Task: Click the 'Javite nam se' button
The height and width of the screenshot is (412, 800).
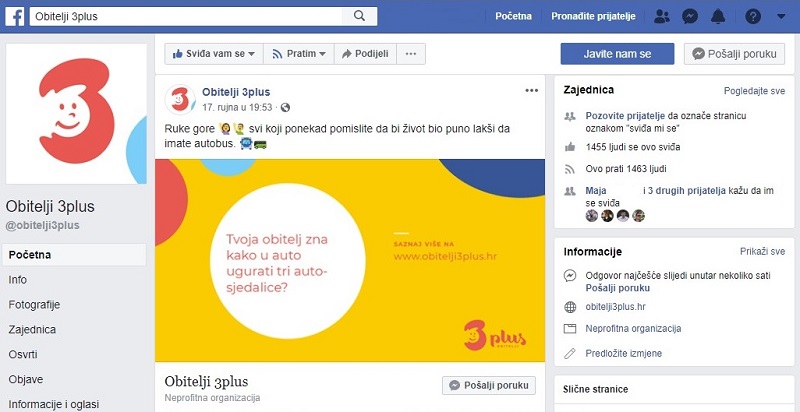Action: click(617, 54)
